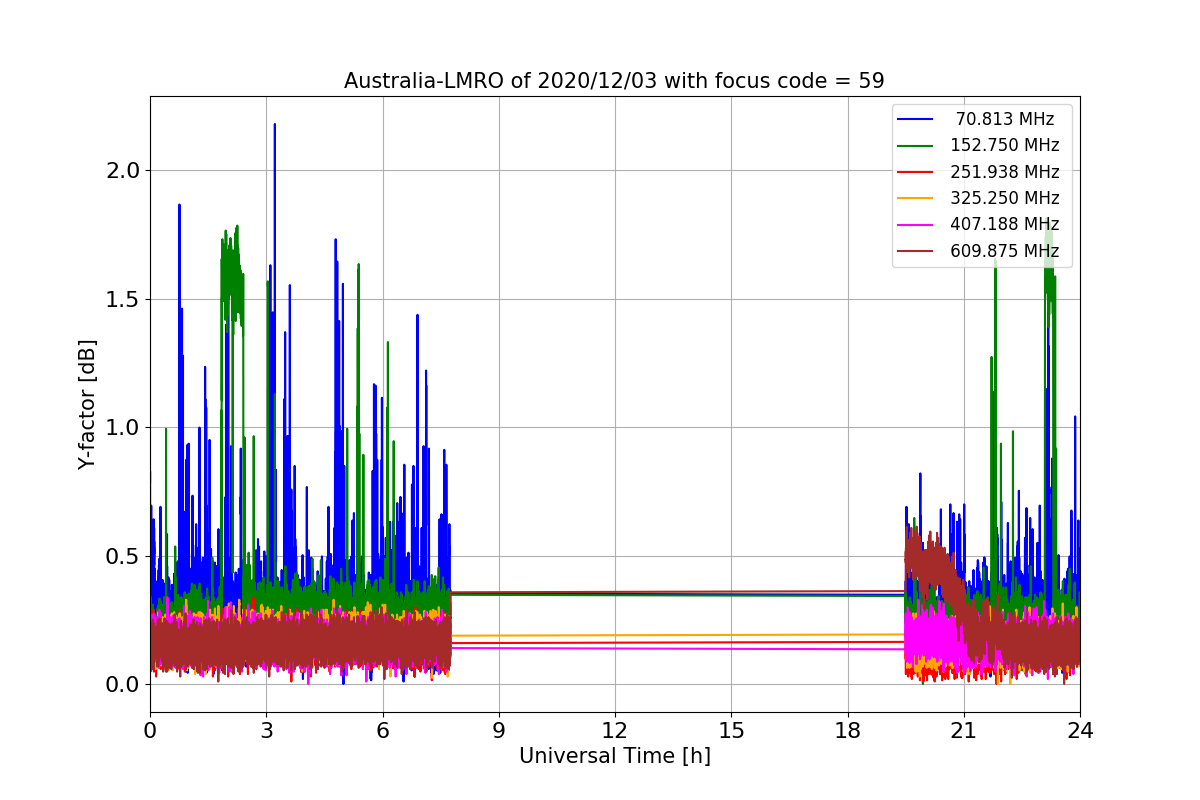The height and width of the screenshot is (800, 1200).
Task: Click the x-axis tick label '21'
Action: [963, 730]
